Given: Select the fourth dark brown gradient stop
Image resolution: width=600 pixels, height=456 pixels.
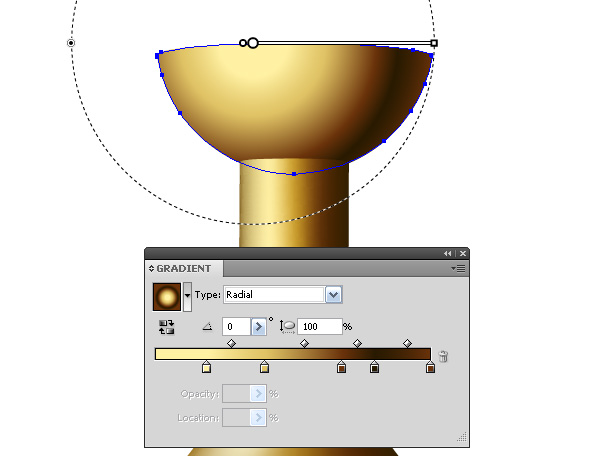Looking at the screenshot, I should point(375,367).
